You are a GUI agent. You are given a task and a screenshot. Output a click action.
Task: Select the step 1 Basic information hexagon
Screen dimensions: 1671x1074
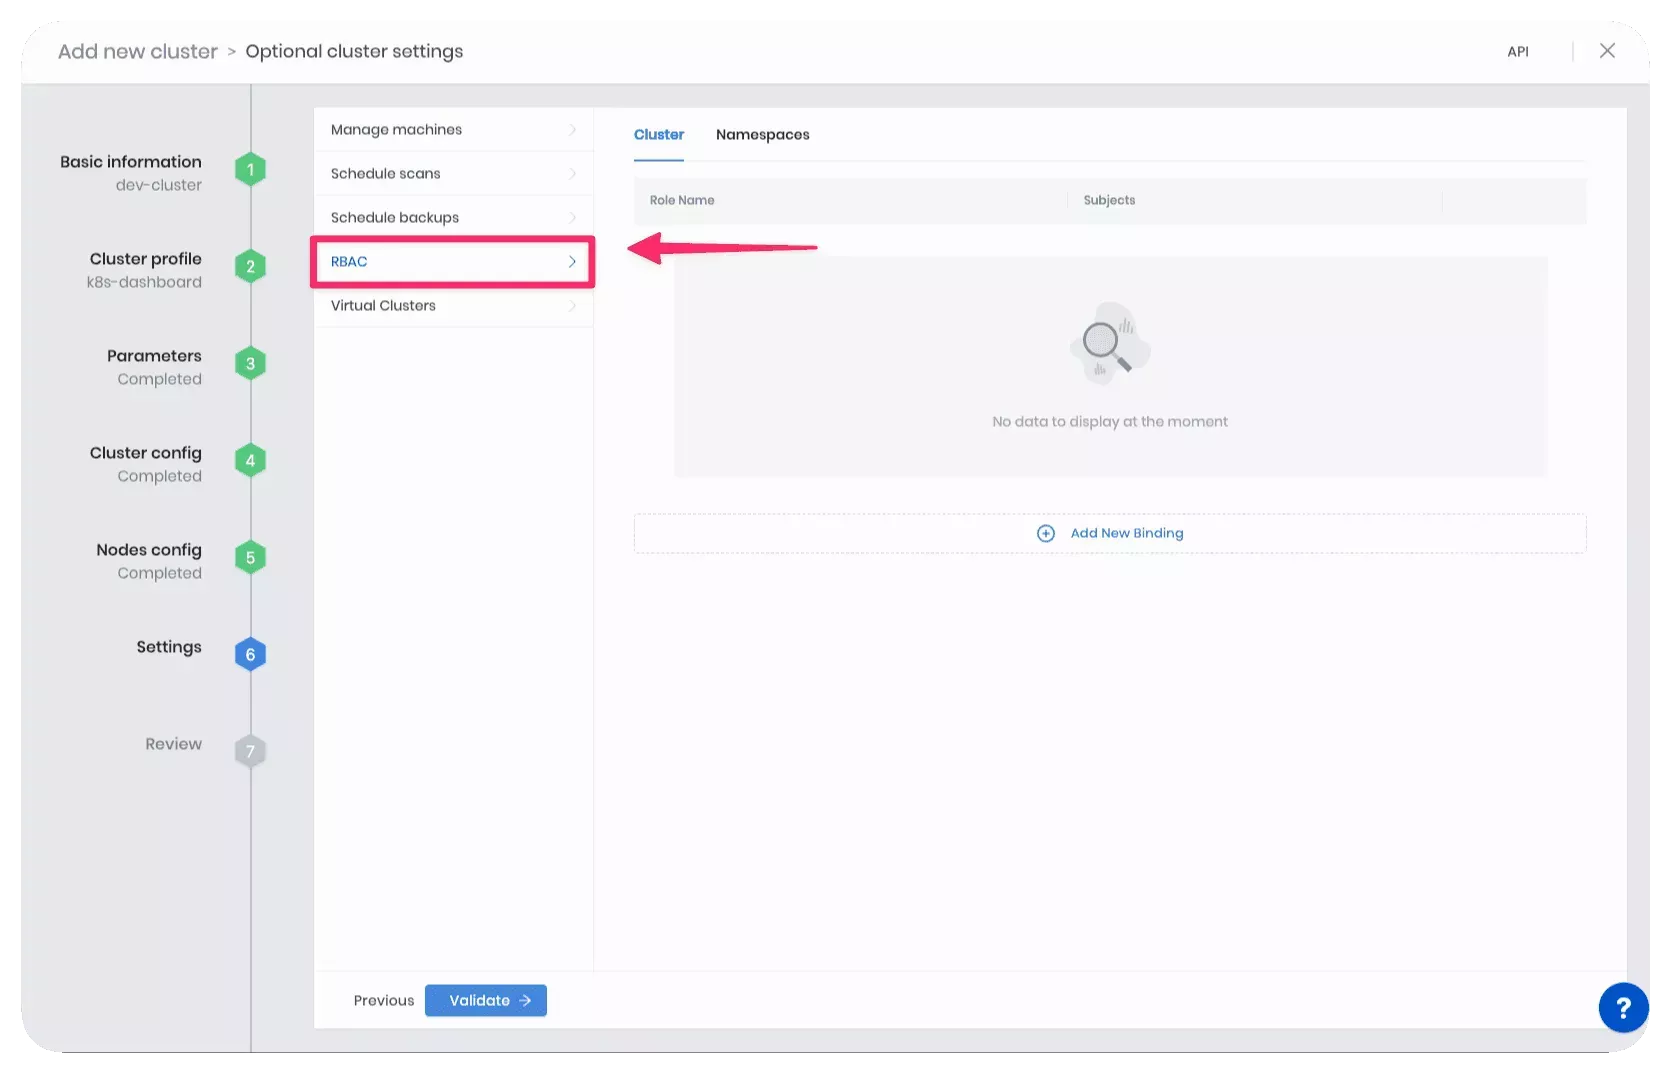click(250, 168)
